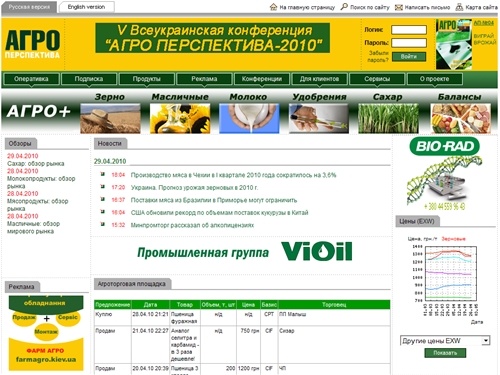Open the conference АГРО ПЕРСПЕКТИВА-2010 banner

[212, 38]
